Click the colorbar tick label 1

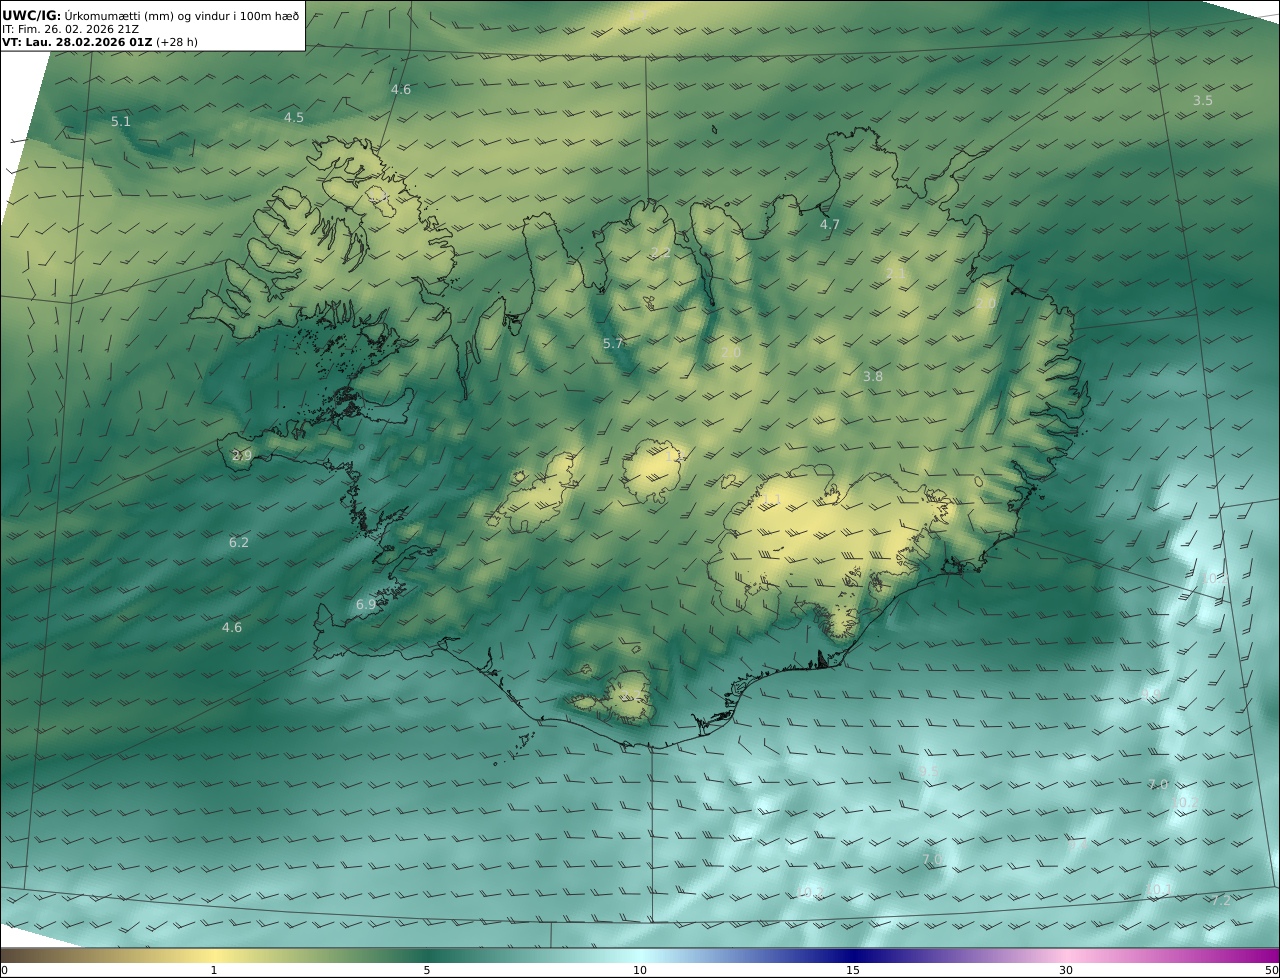click(x=213, y=970)
